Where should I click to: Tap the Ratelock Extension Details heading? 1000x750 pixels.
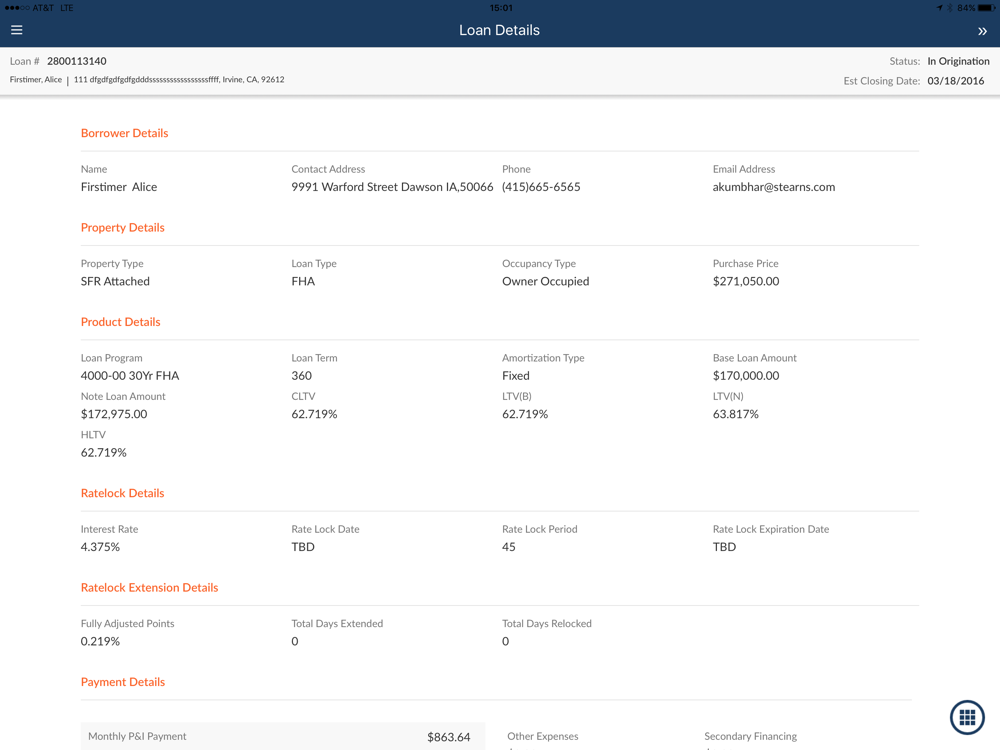click(x=149, y=587)
